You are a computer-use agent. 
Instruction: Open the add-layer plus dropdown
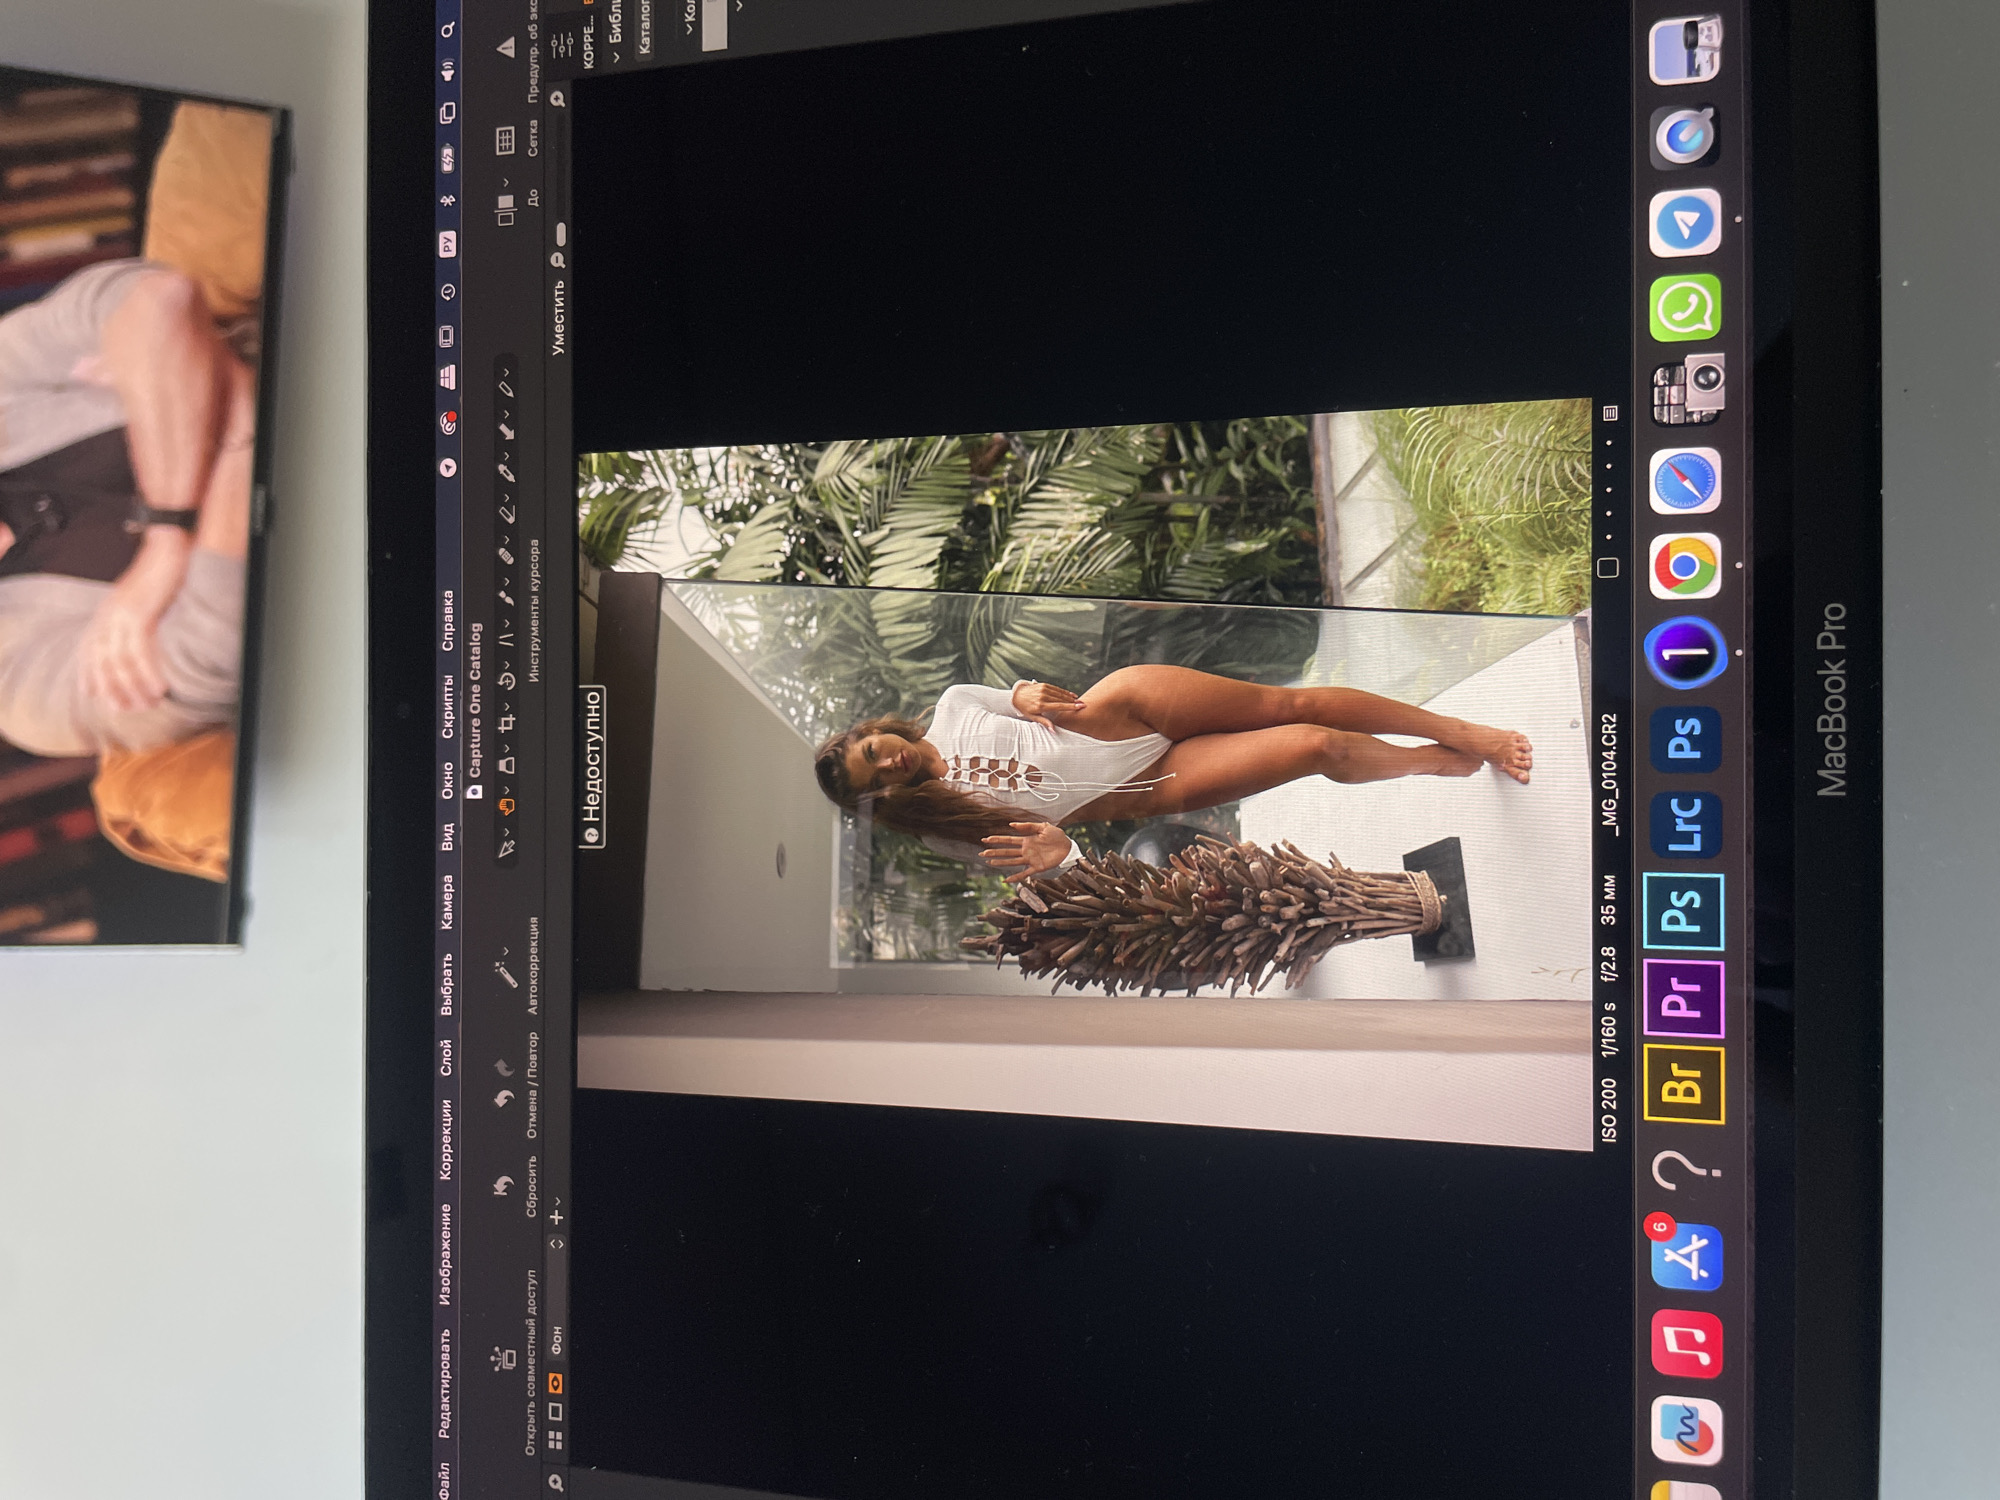[x=557, y=1213]
